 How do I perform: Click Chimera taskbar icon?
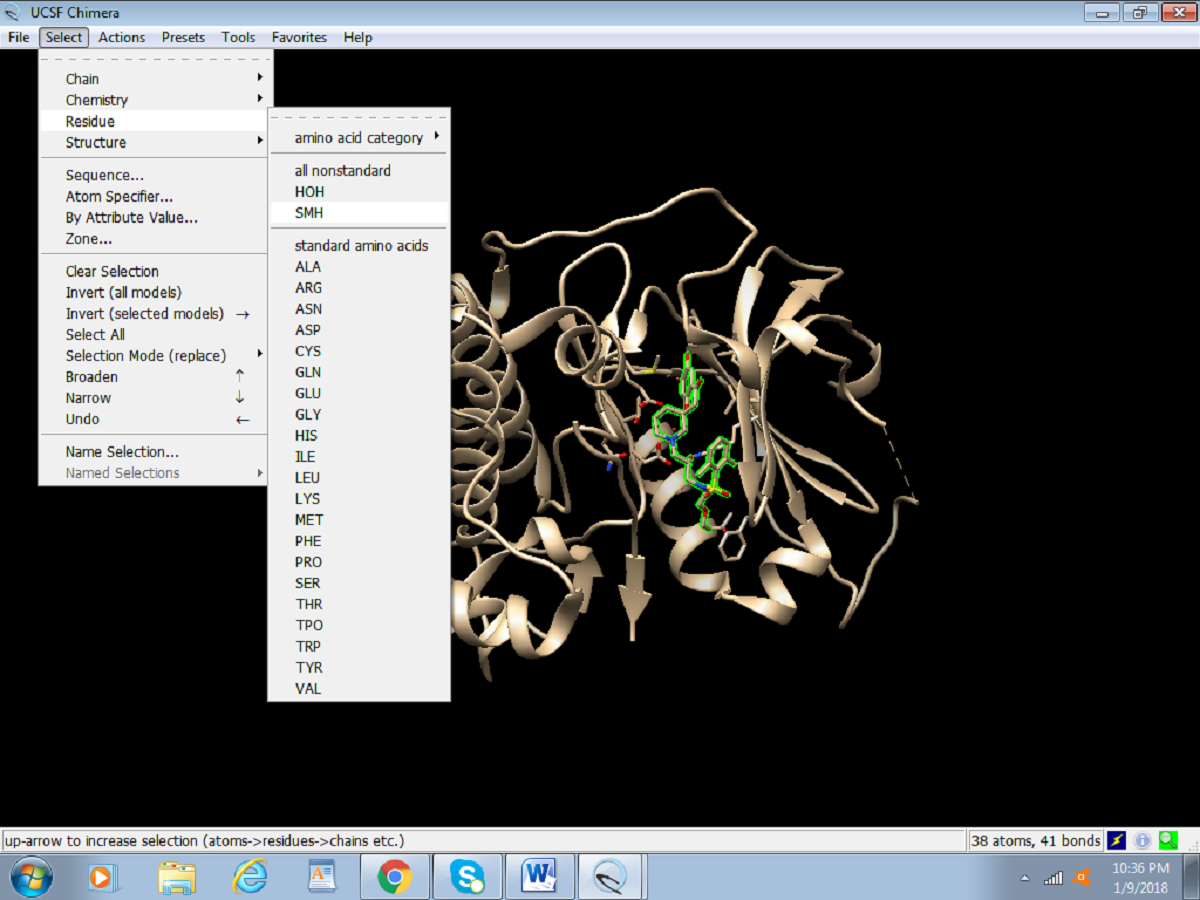611,878
